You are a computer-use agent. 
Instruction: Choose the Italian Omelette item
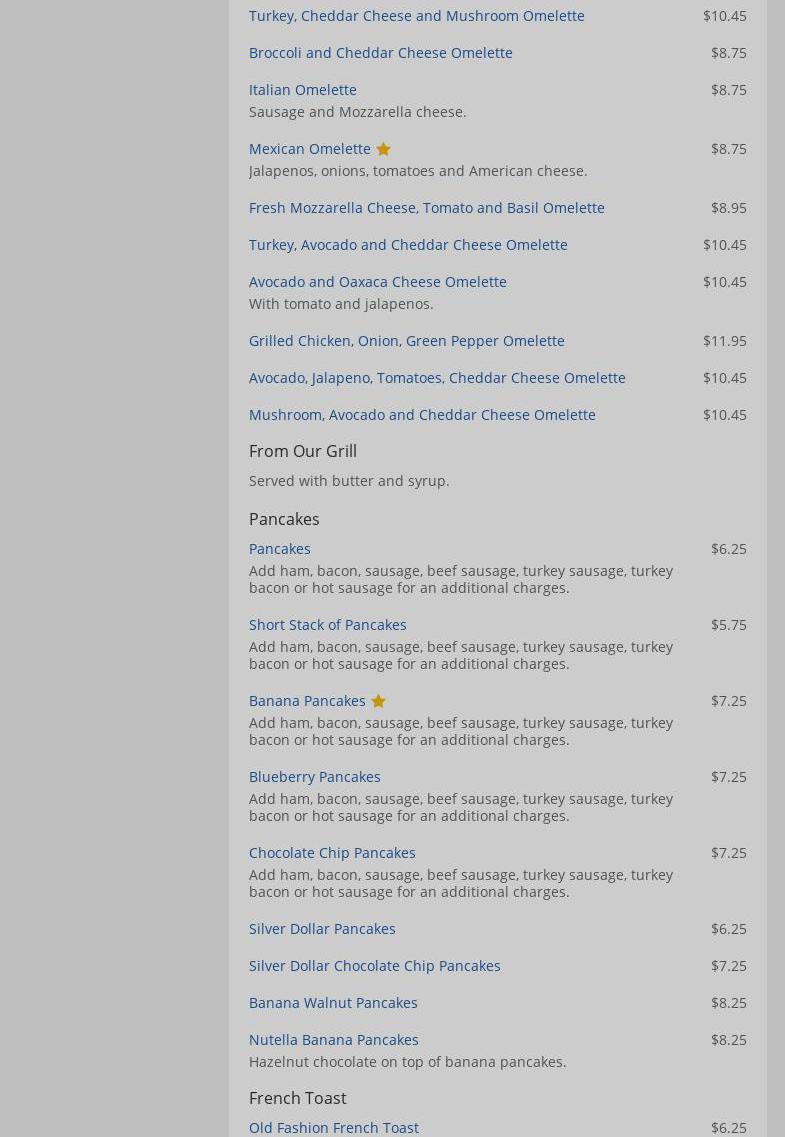[302, 90]
